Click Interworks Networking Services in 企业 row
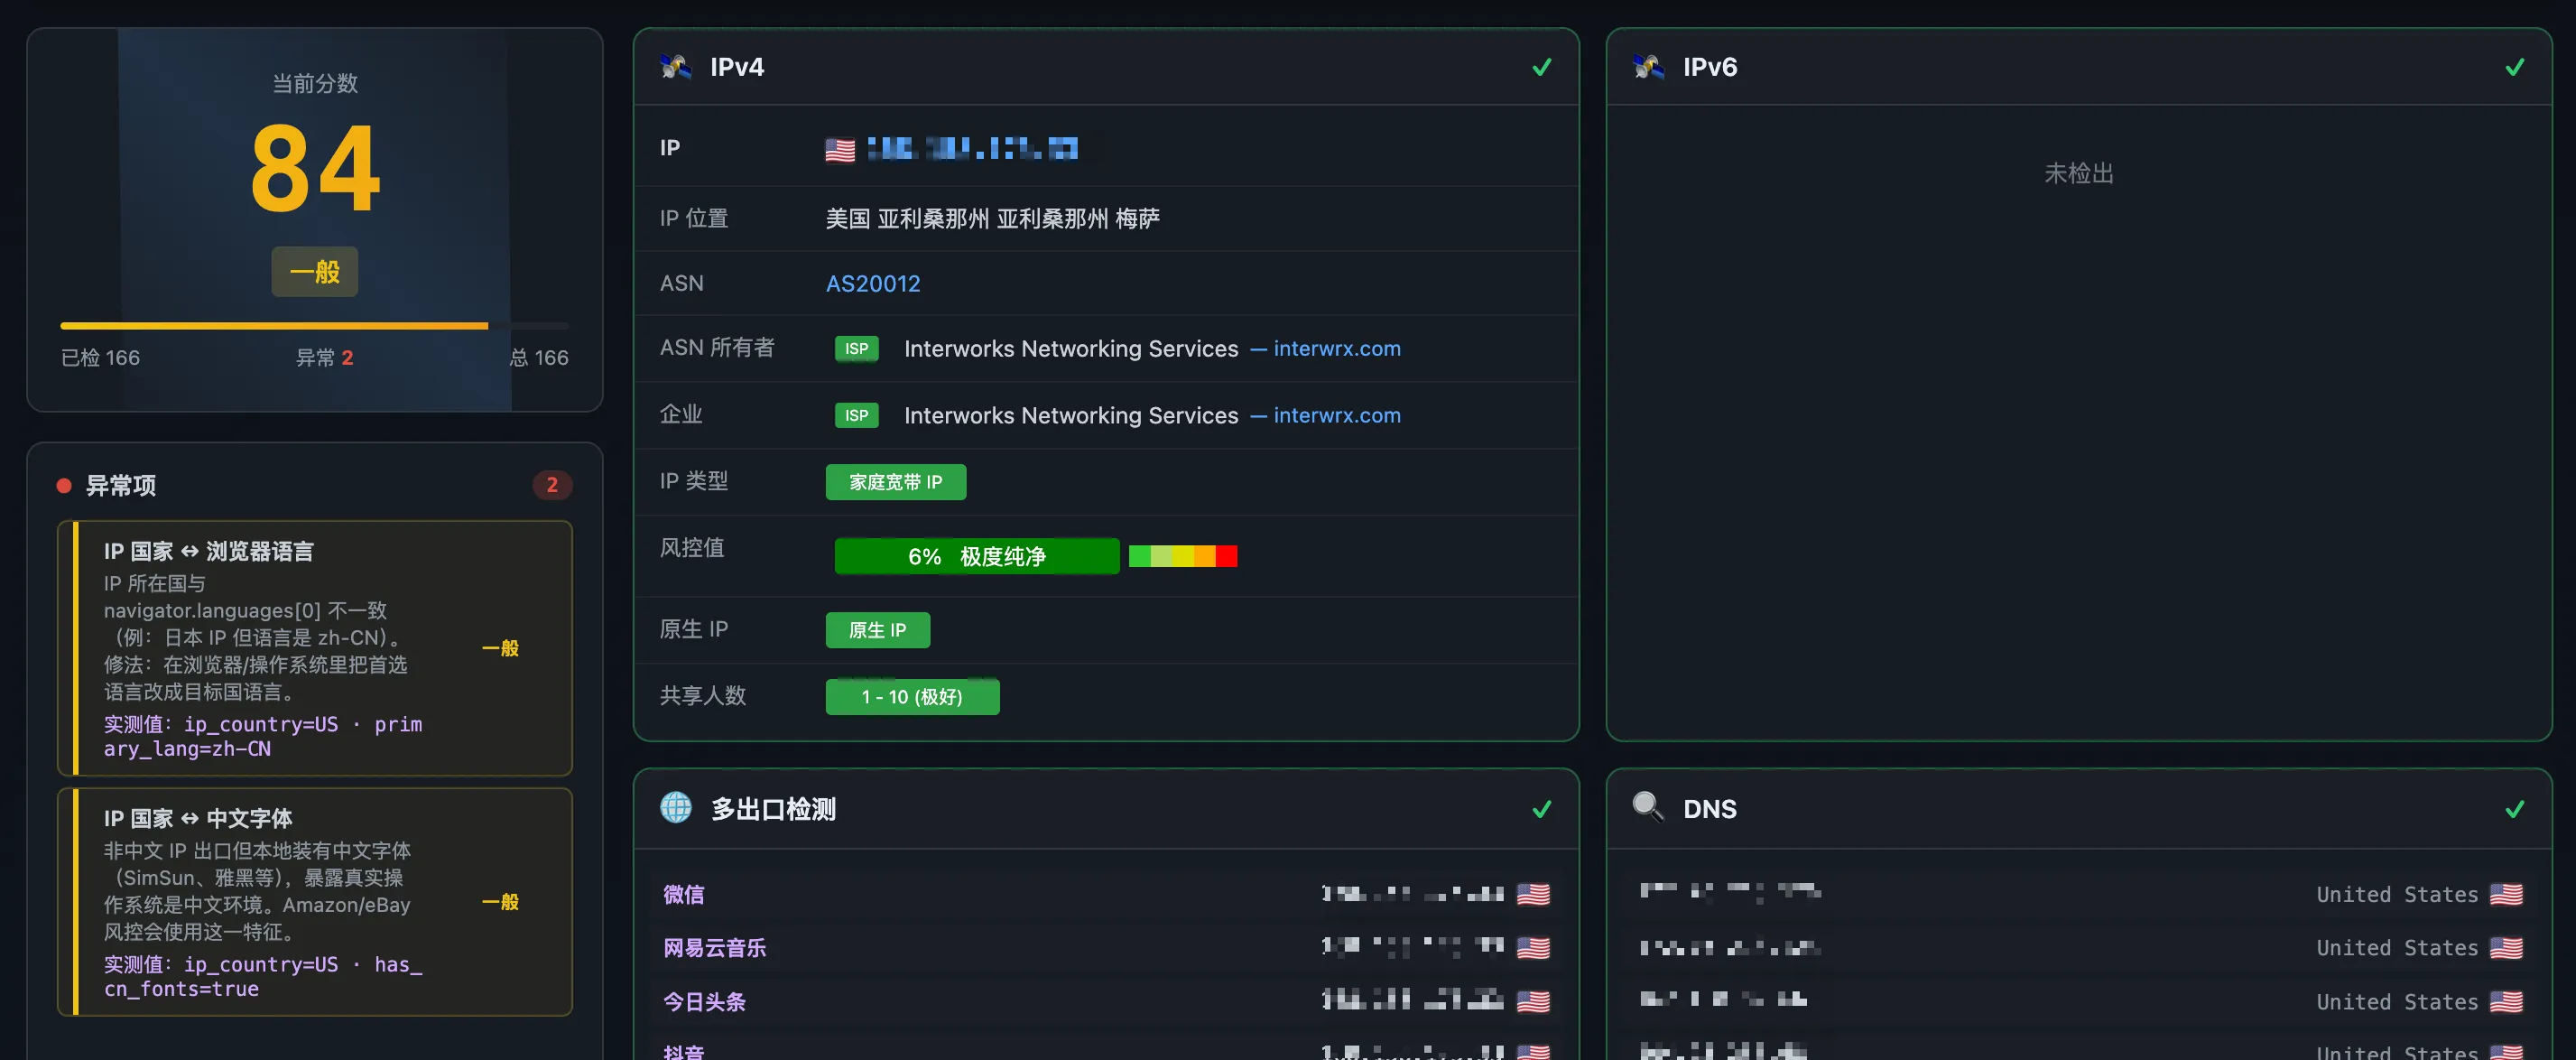Viewport: 2576px width, 1060px height. (1071, 415)
